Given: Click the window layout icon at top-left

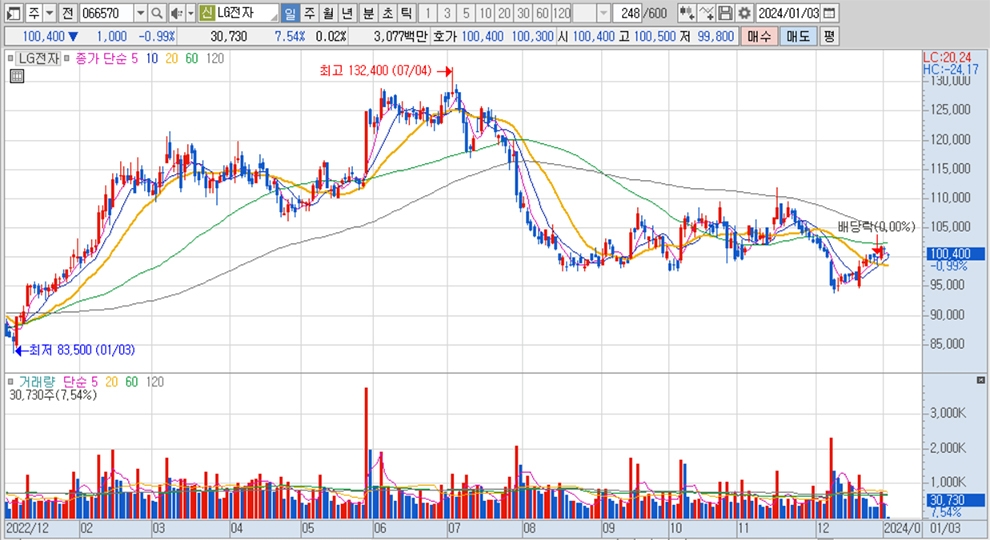Looking at the screenshot, I should point(11,13).
